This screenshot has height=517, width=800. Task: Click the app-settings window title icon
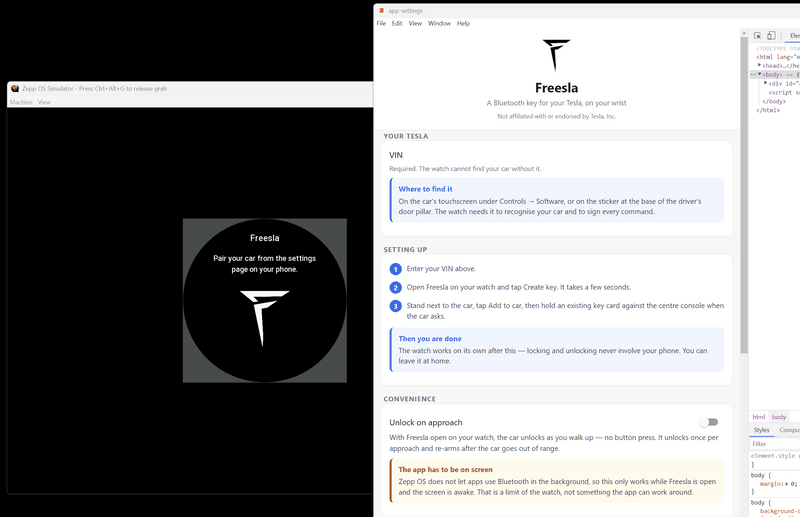pyautogui.click(x=381, y=10)
